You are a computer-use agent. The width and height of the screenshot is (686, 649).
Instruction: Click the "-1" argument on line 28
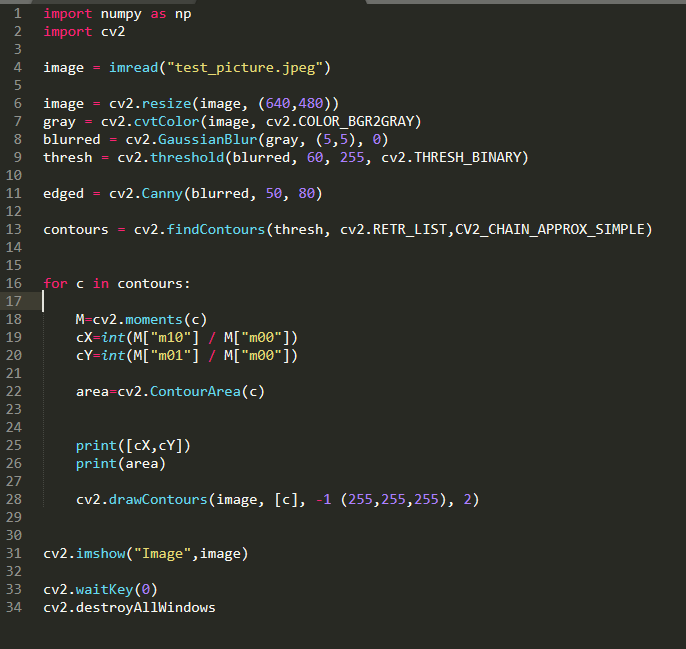[x=323, y=499]
